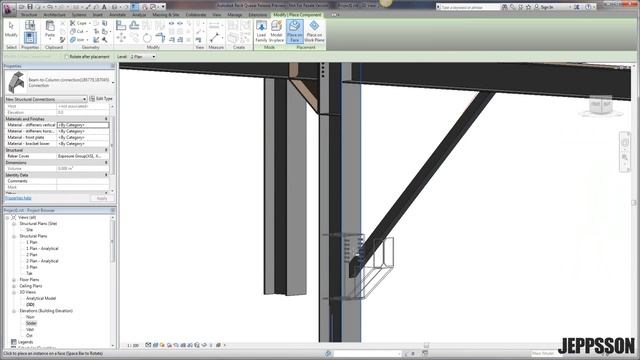Open the Type Properties ribbon button

30,26
